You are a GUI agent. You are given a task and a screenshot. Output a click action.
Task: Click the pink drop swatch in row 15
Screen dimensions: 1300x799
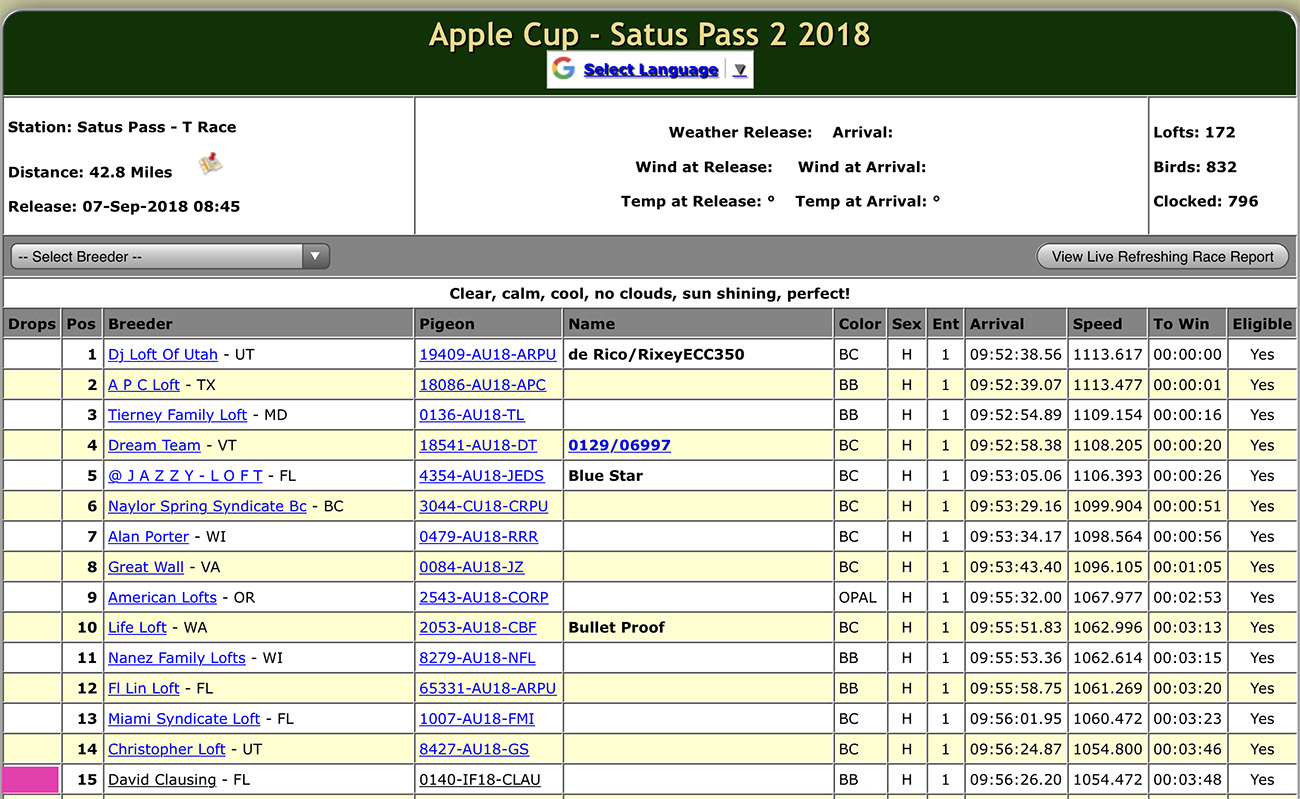31,780
